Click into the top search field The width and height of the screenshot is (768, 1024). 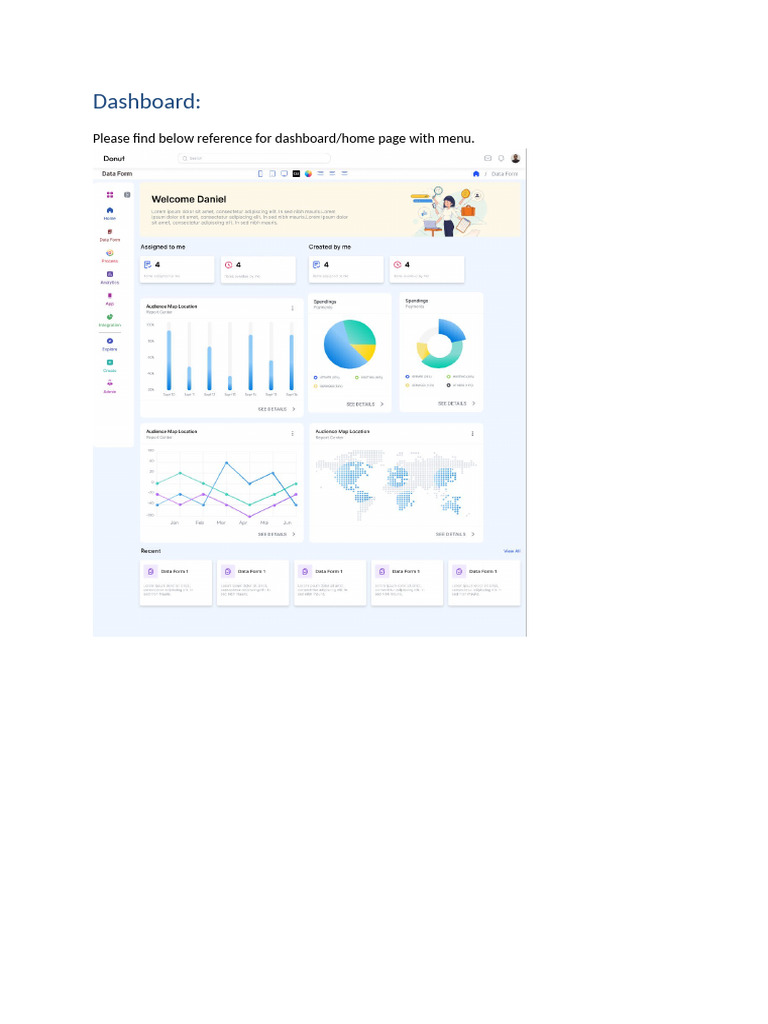point(254,158)
